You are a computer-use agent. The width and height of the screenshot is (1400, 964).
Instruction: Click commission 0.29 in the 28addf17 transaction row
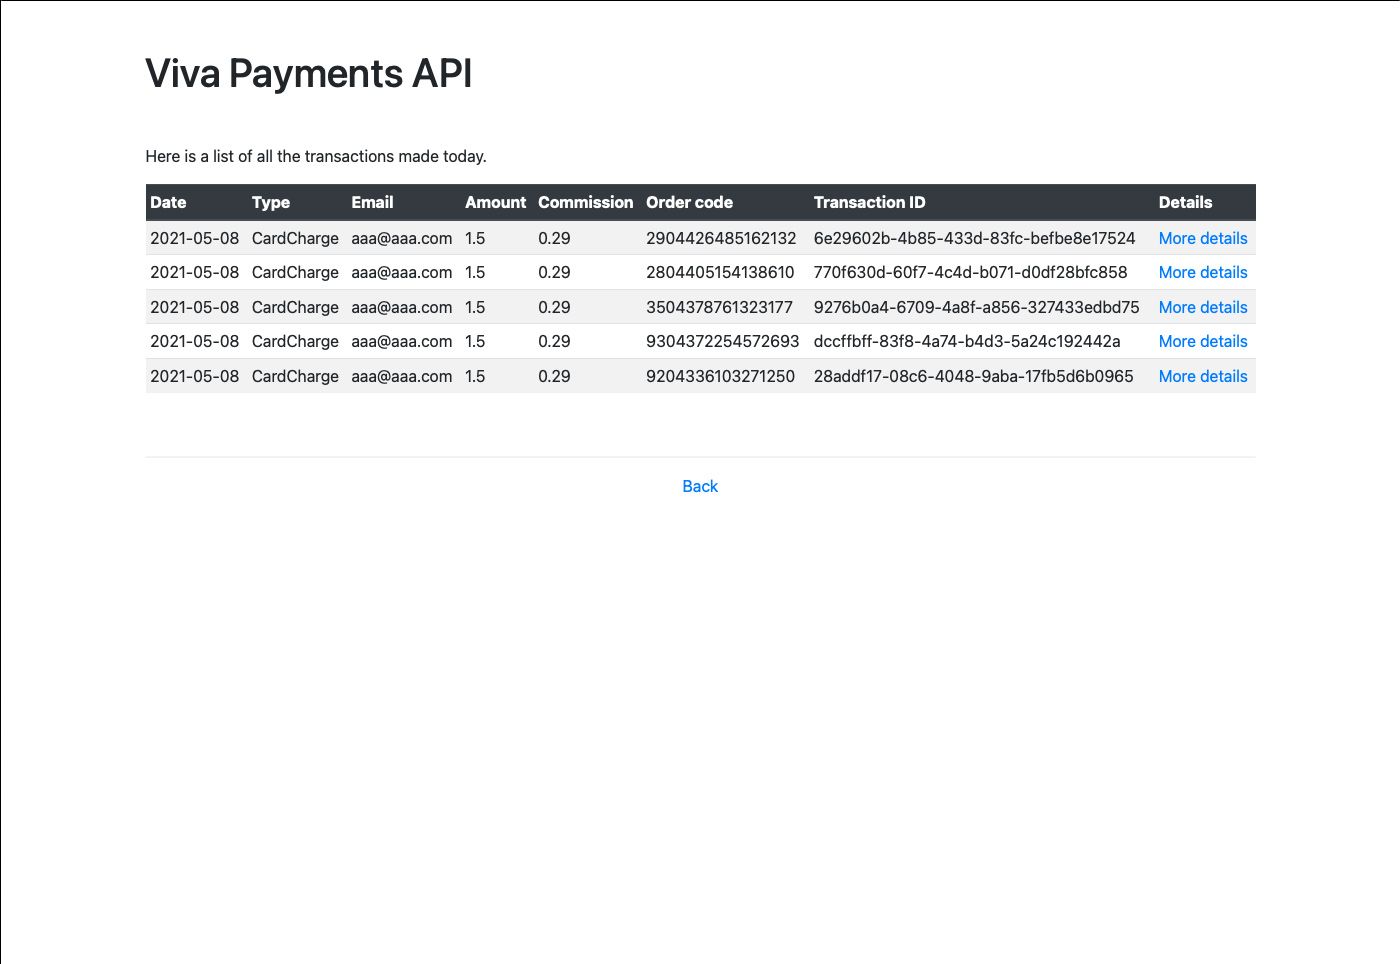click(554, 376)
